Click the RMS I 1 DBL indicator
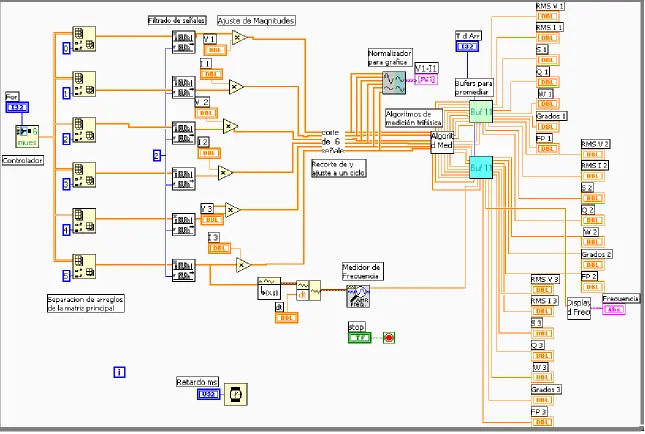This screenshot has height=434, width=645. point(548,38)
